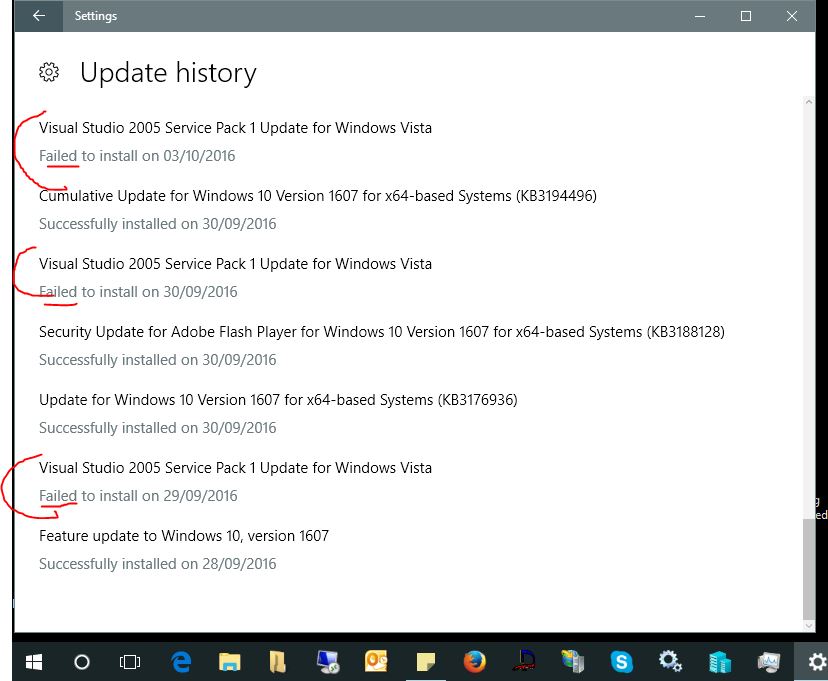
Task: Open the performance monitor taskbar icon
Action: click(769, 662)
